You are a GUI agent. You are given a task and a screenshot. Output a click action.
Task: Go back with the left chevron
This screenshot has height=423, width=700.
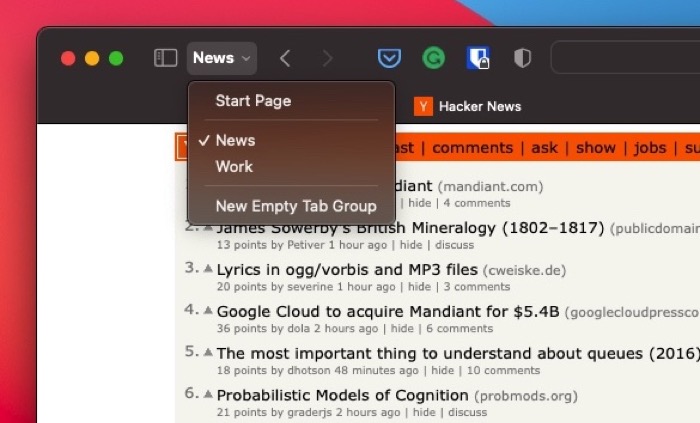tap(285, 58)
